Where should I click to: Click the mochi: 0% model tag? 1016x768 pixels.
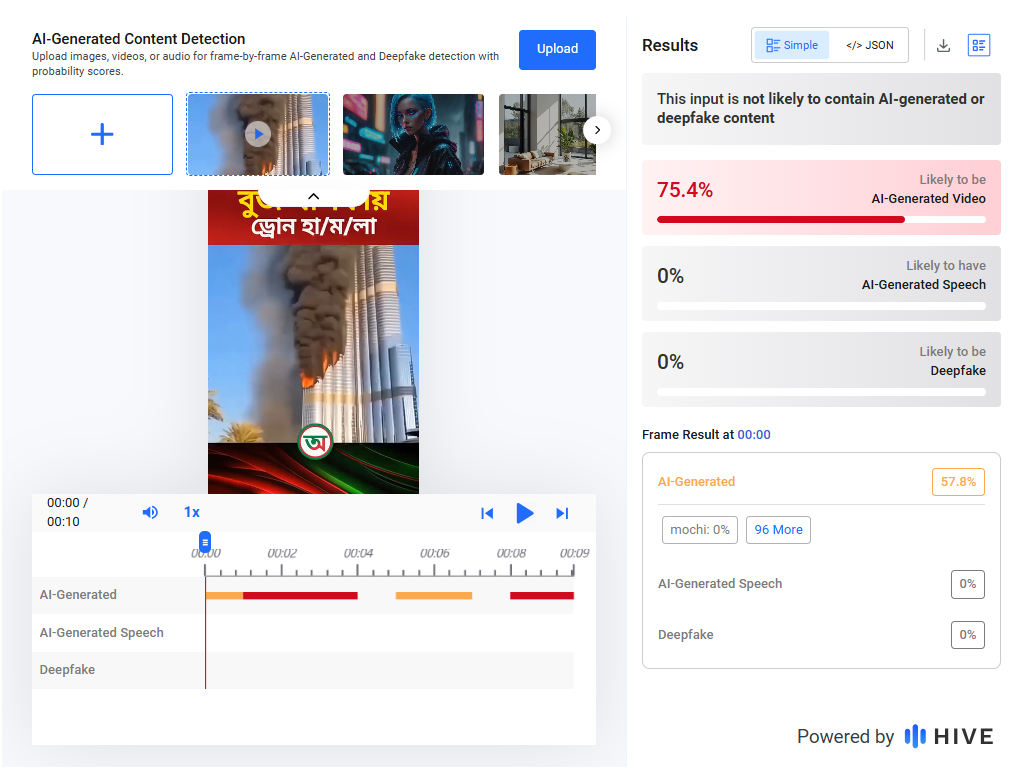tap(700, 530)
